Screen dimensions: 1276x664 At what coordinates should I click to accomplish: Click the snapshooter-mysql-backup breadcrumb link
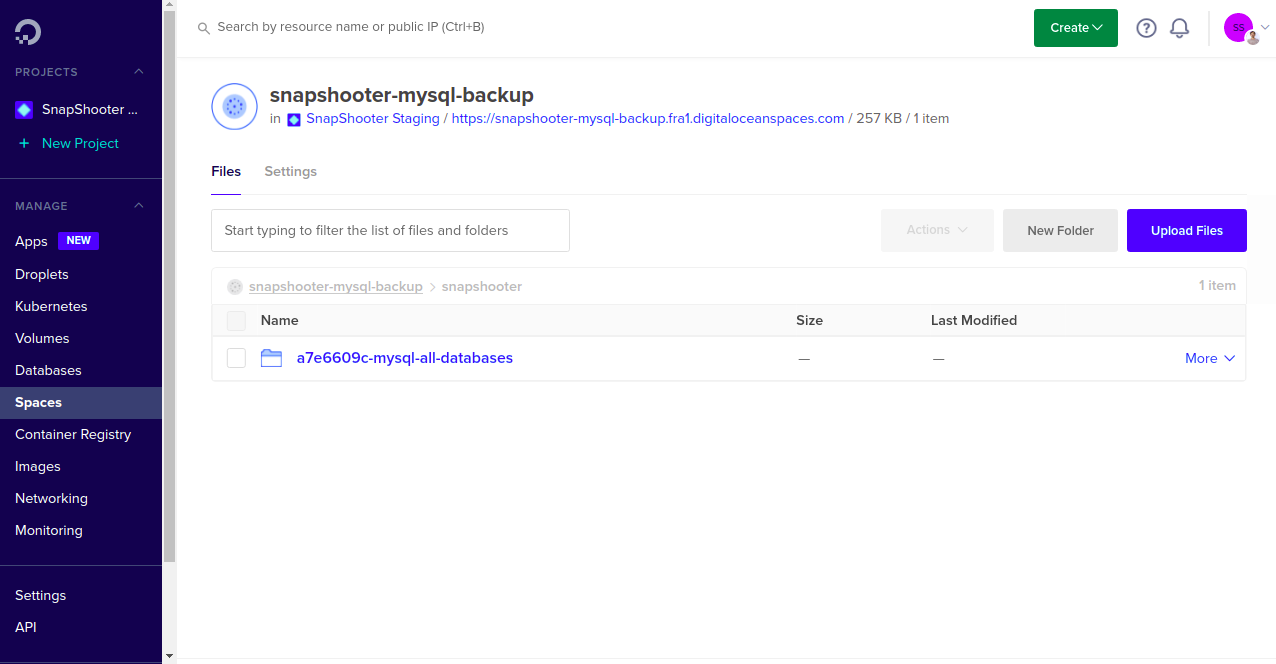[x=336, y=286]
